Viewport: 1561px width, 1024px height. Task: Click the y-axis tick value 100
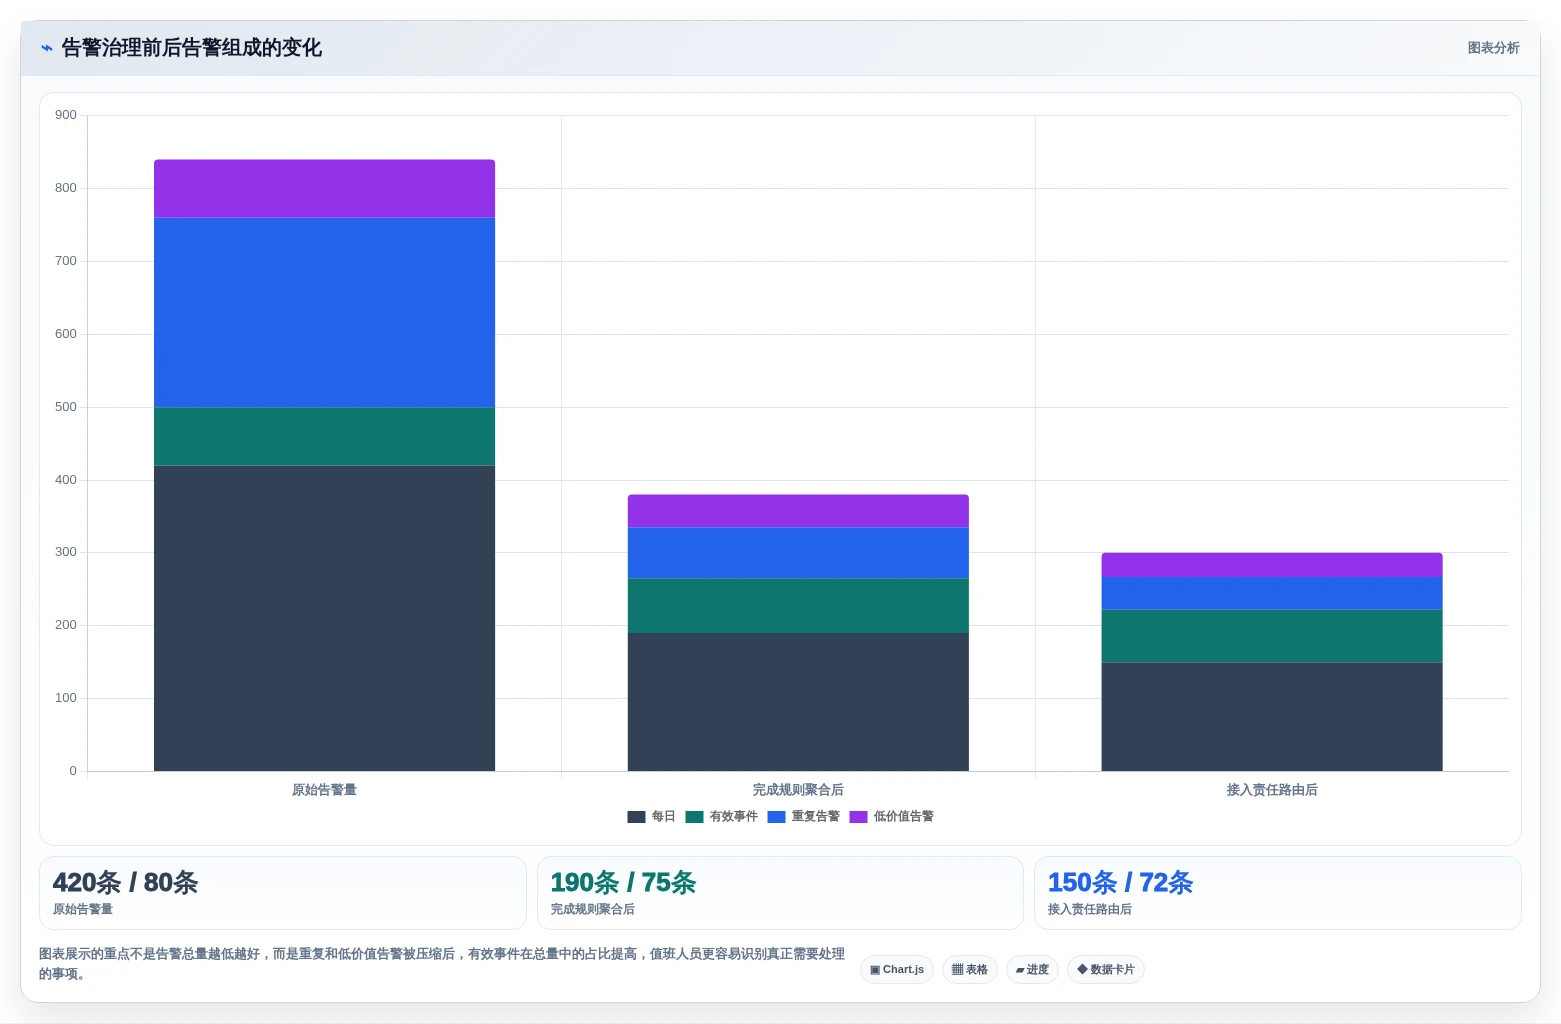pos(66,698)
